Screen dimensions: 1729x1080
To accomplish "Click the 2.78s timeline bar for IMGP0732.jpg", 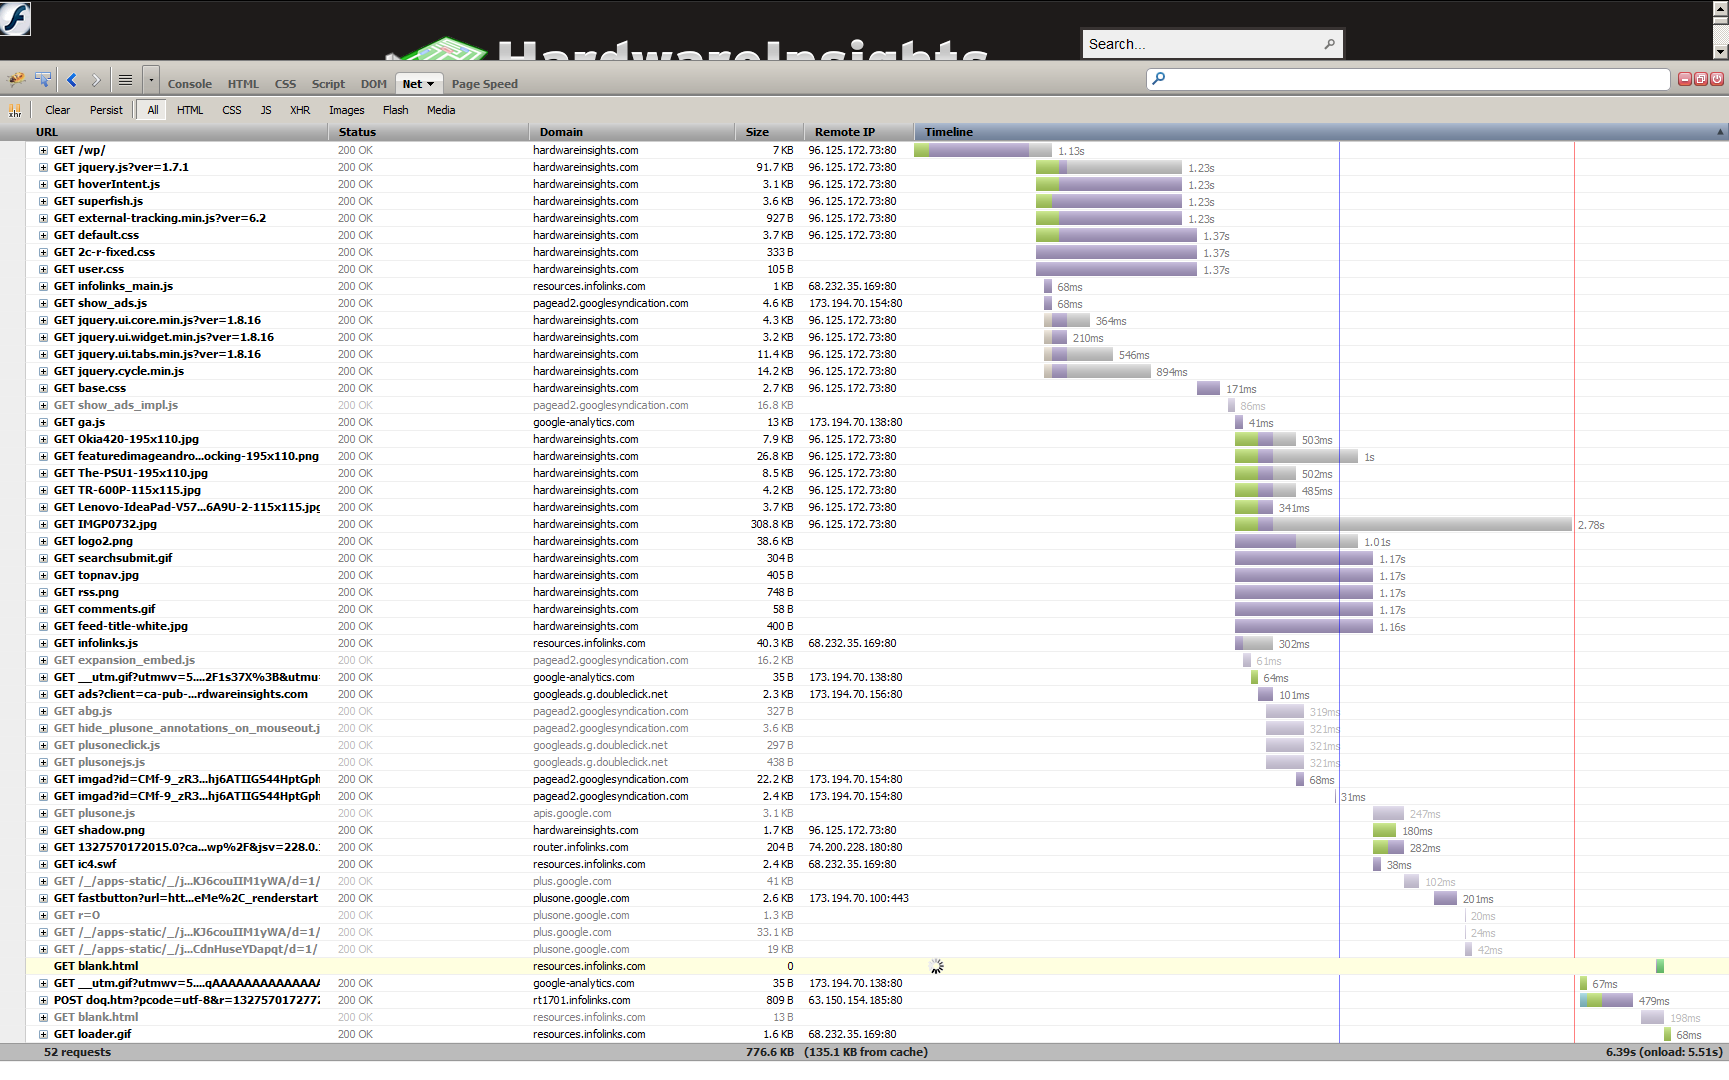I will click(x=1403, y=525).
